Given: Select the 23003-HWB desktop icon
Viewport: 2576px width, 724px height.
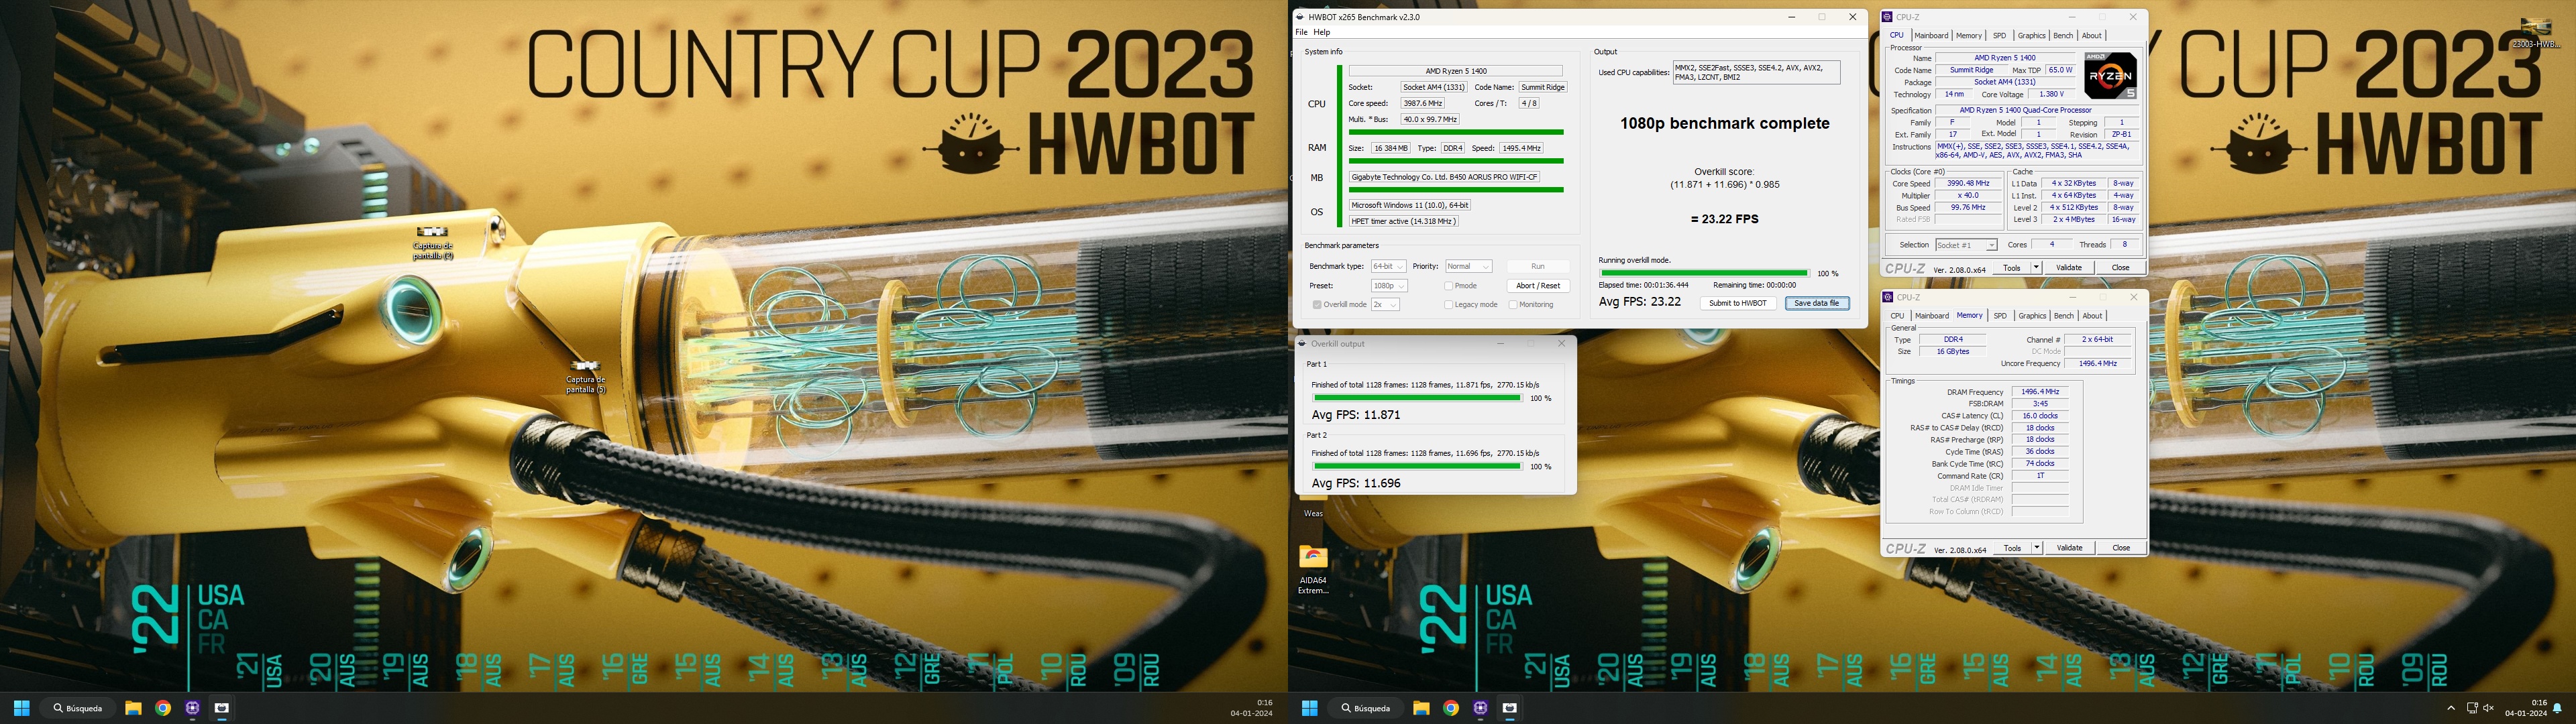Looking at the screenshot, I should 2535,32.
